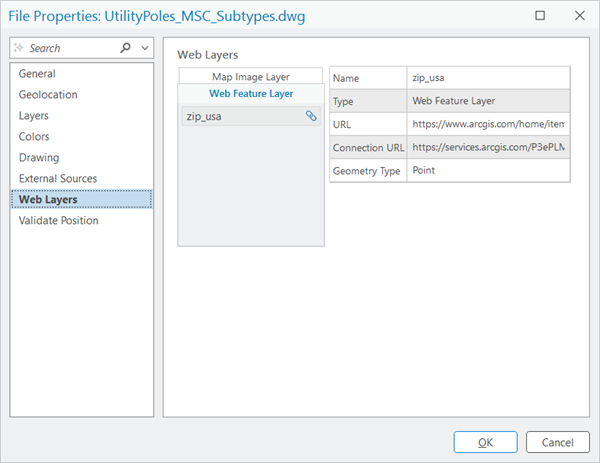Select the Drawing category
600x463 pixels.
(x=39, y=158)
